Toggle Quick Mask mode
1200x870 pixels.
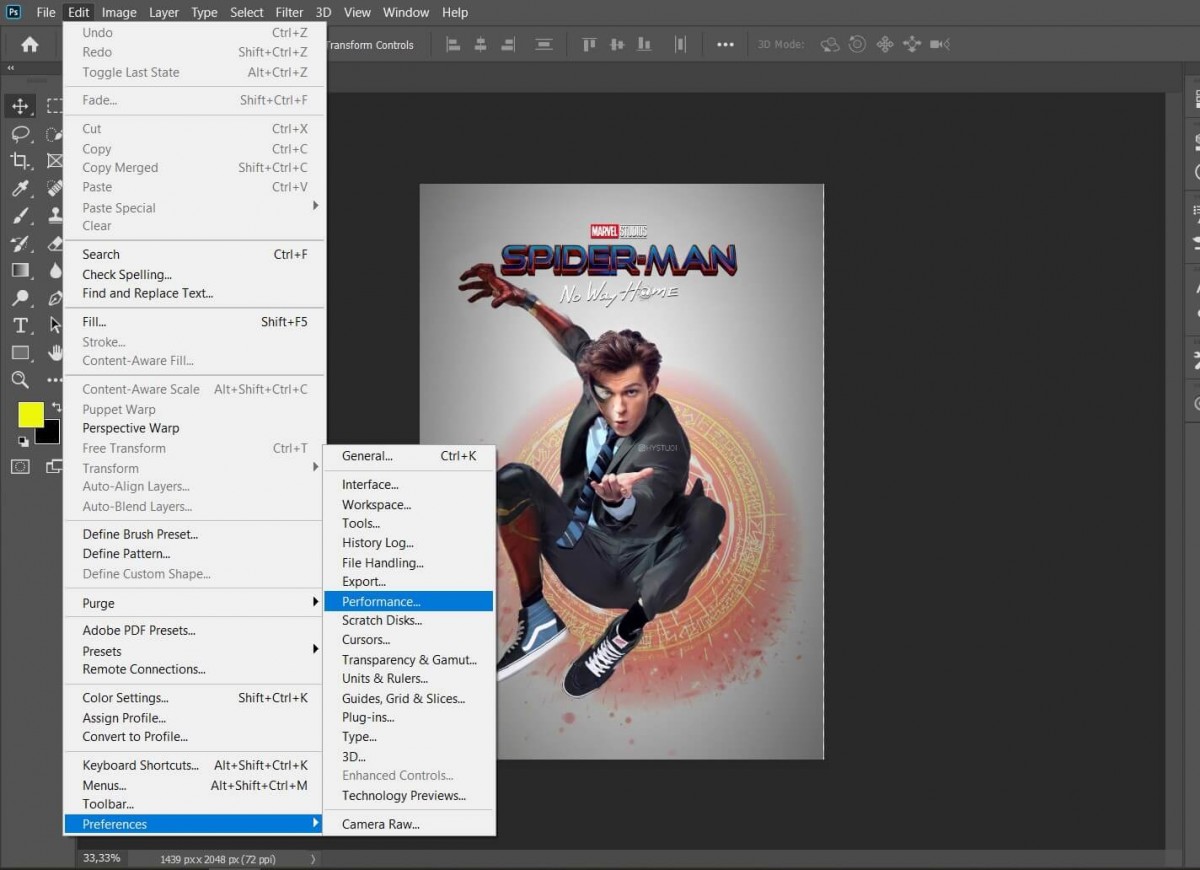coord(20,466)
